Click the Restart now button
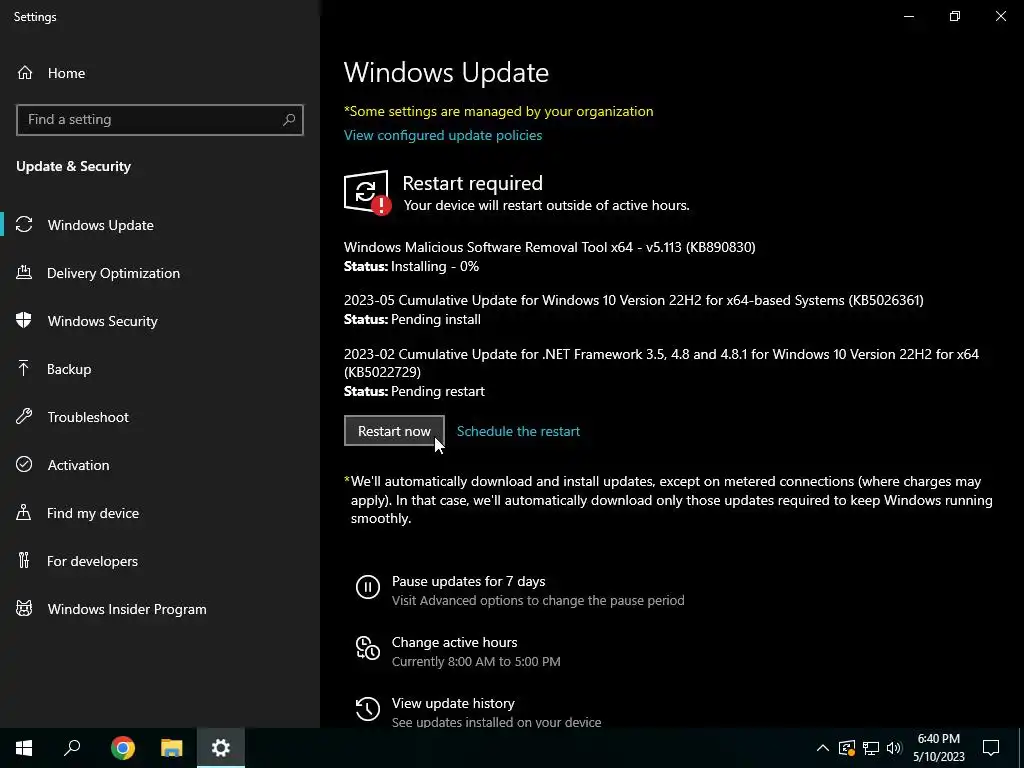The image size is (1024, 768). (x=394, y=431)
